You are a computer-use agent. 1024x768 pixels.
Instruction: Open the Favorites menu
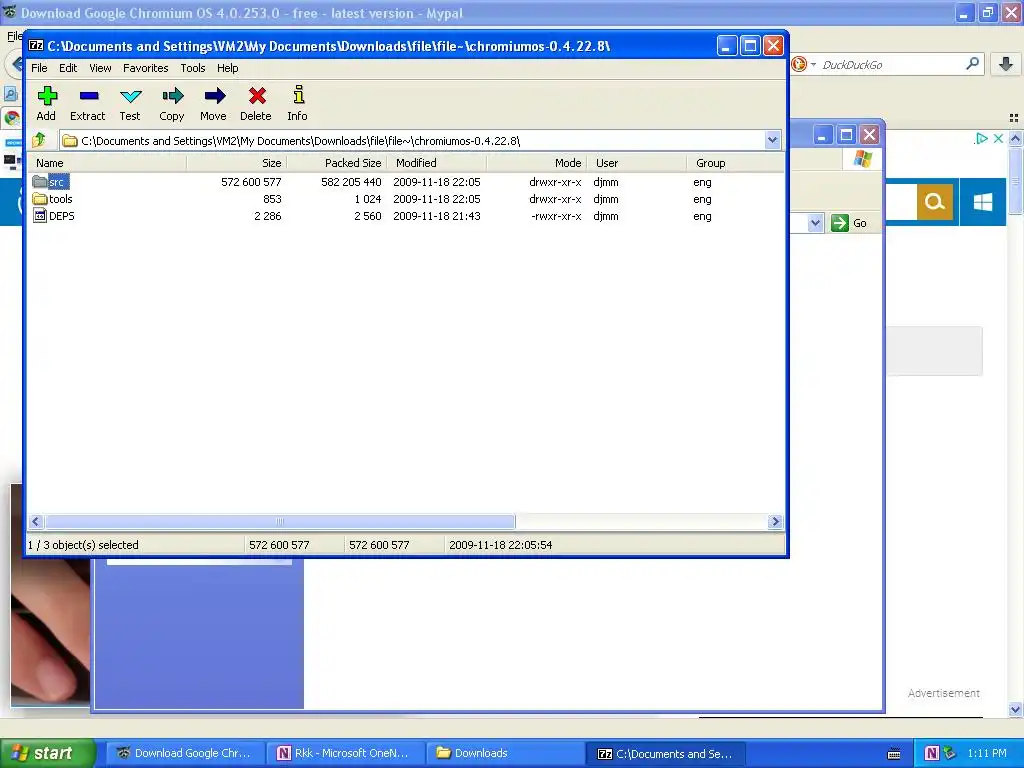(146, 68)
